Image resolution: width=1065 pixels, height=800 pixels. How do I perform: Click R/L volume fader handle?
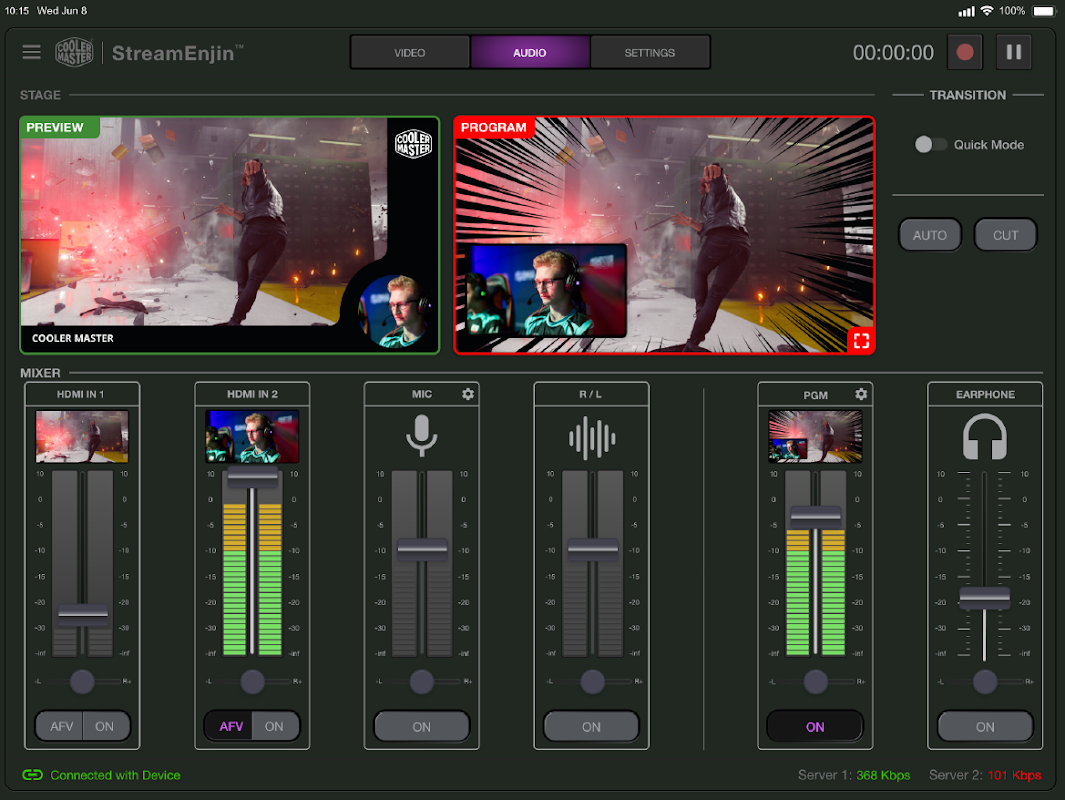click(592, 549)
